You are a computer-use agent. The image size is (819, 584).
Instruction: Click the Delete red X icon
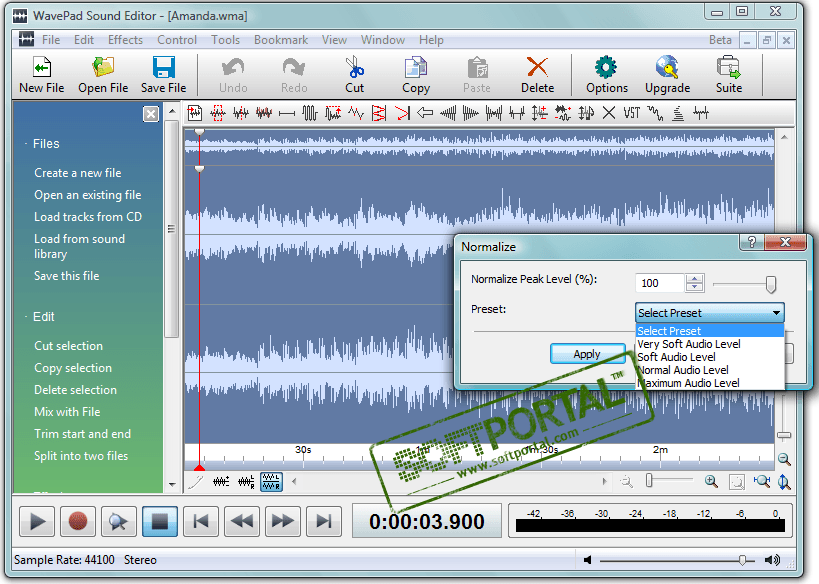coord(537,67)
